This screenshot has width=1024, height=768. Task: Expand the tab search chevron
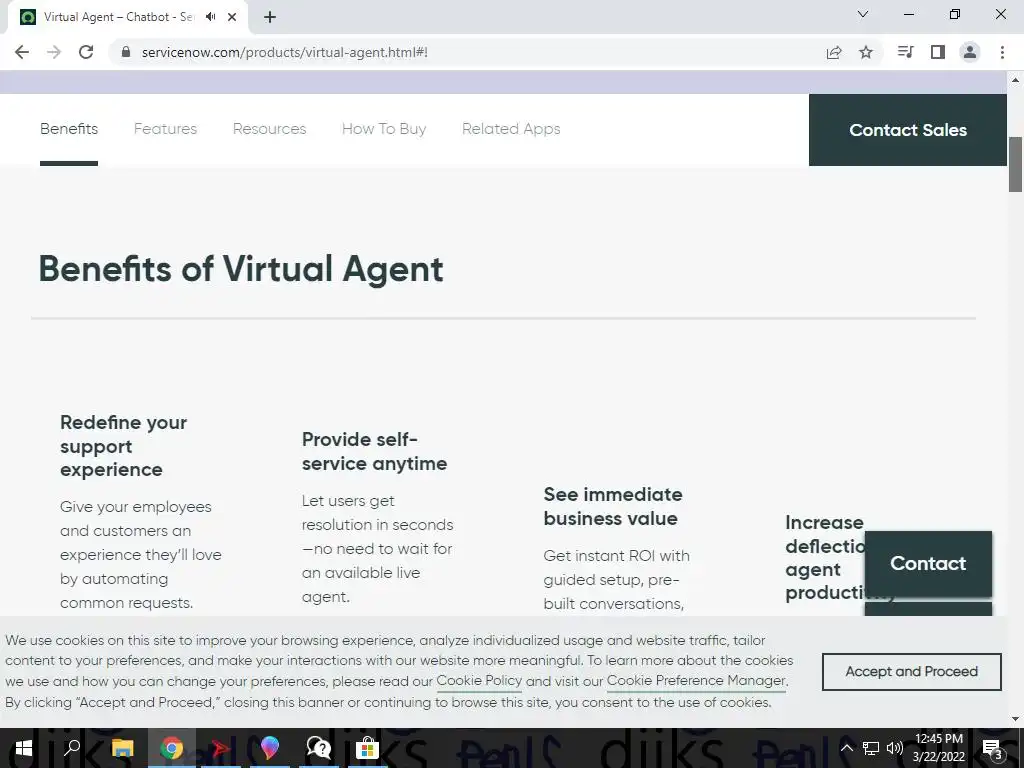pyautogui.click(x=863, y=14)
